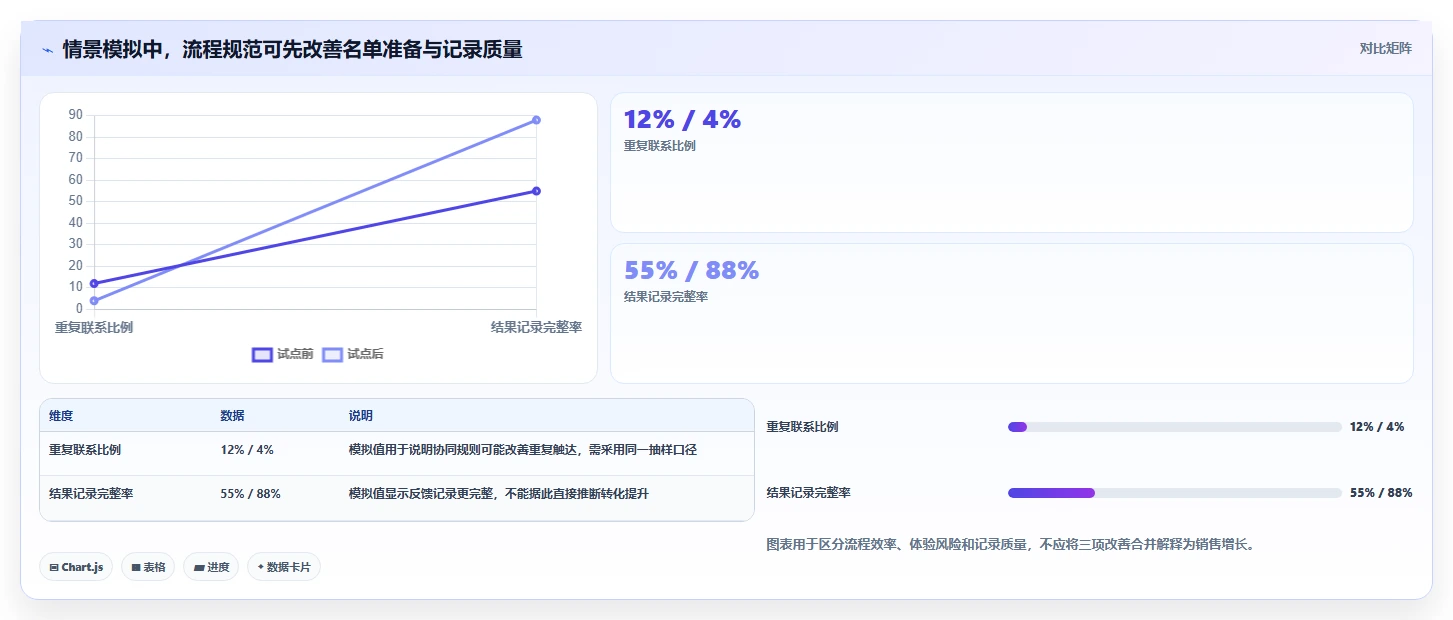Click the 说明 column header

tap(360, 416)
